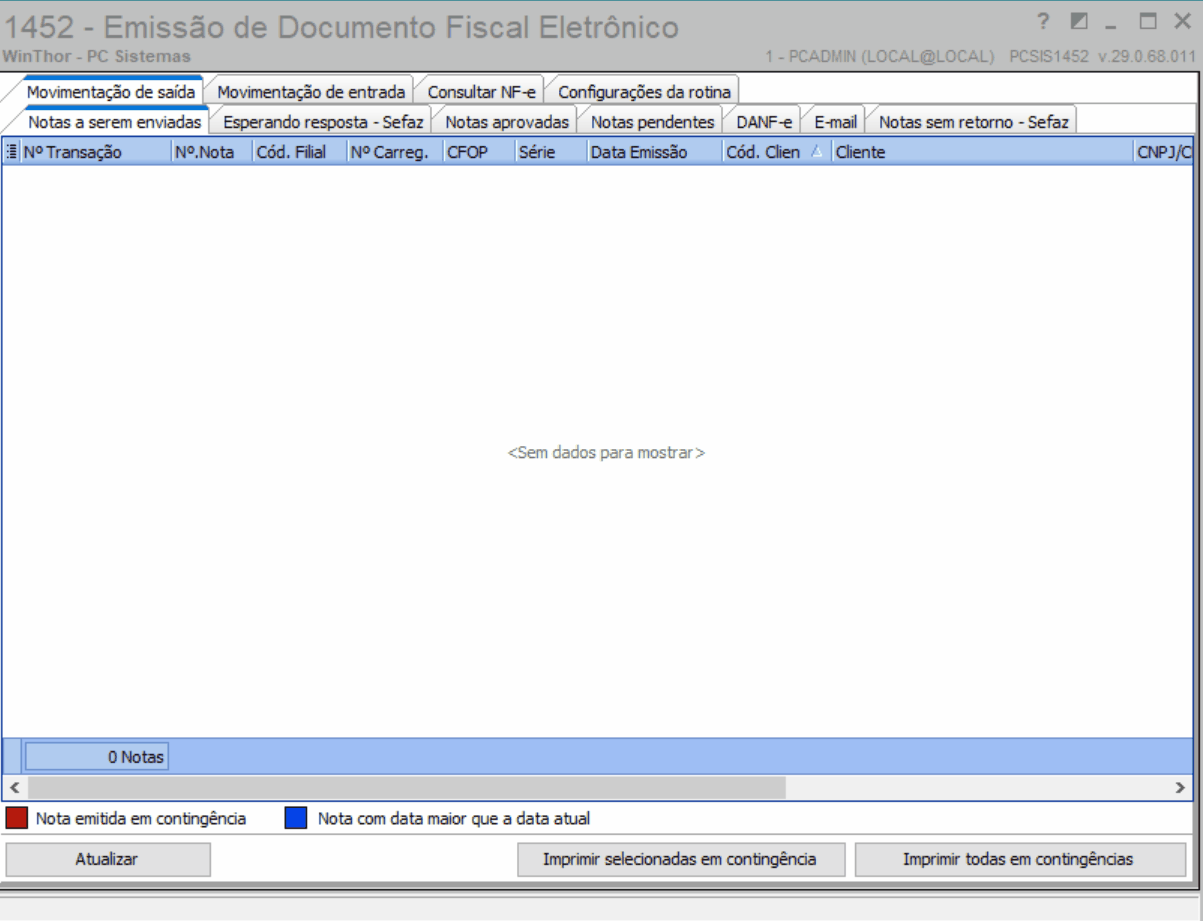Click the Atualizar button

[x=107, y=859]
